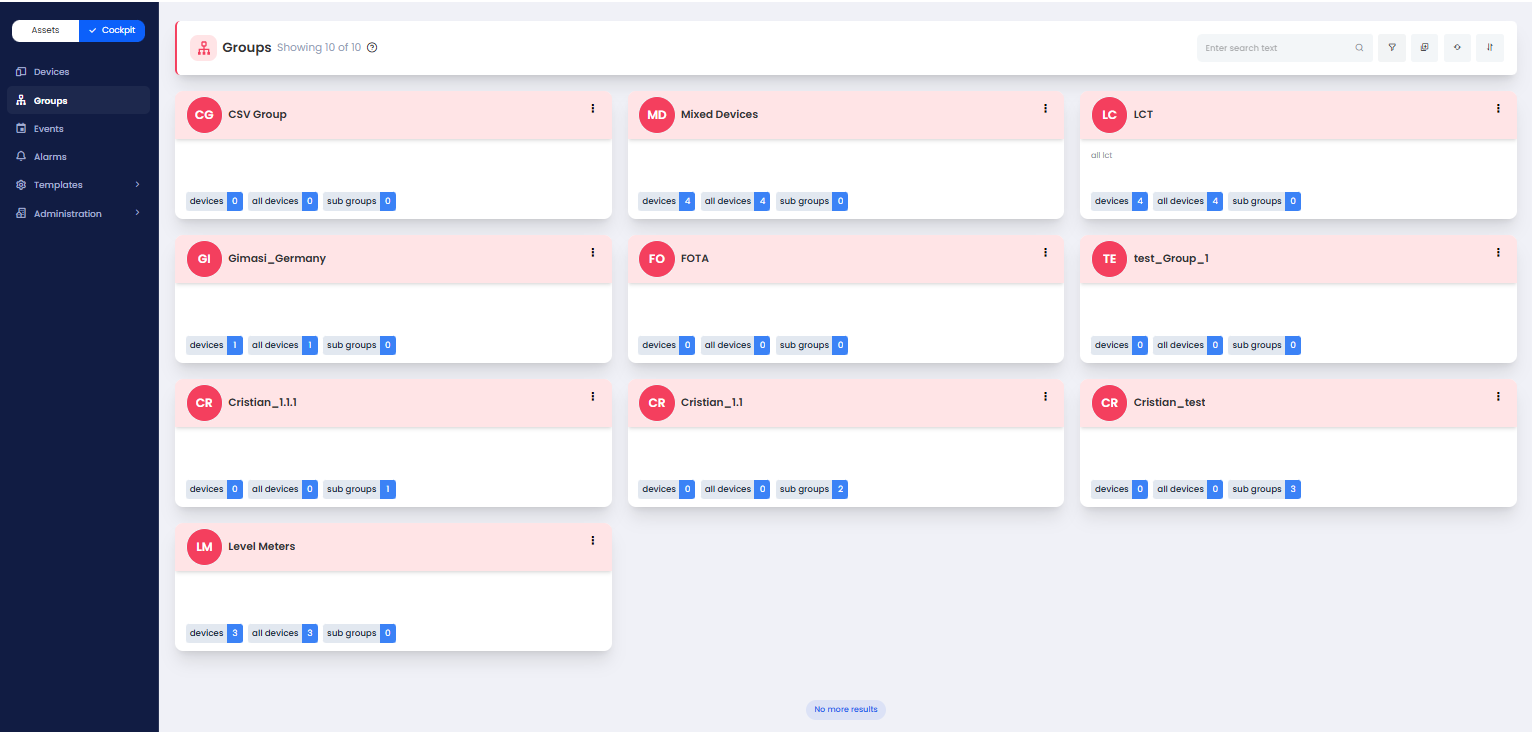Select the Cockpit view toggle
Image resolution: width=1532 pixels, height=732 pixels.
pyautogui.click(x=112, y=30)
